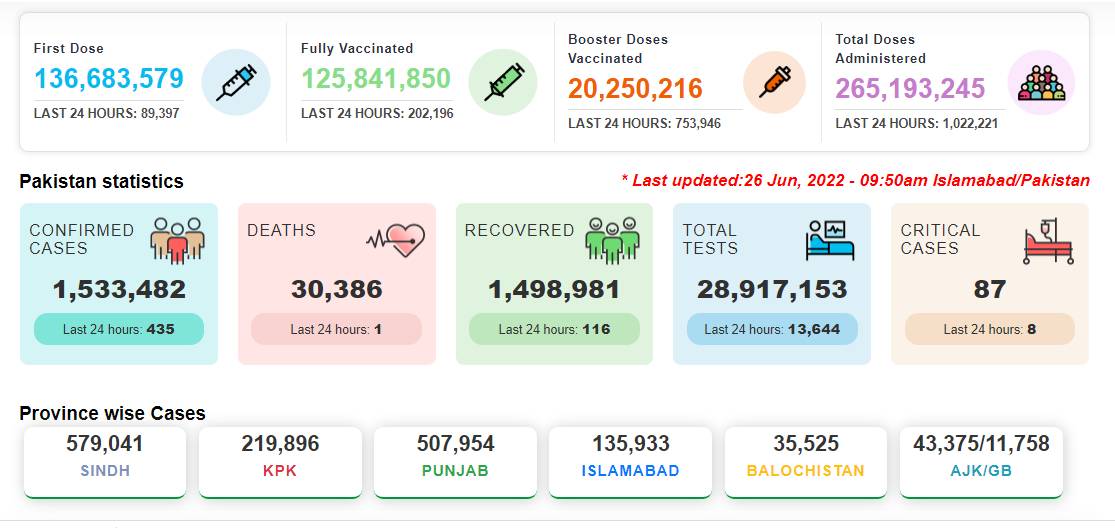Click the Total Tests hospital bed icon

click(x=830, y=240)
